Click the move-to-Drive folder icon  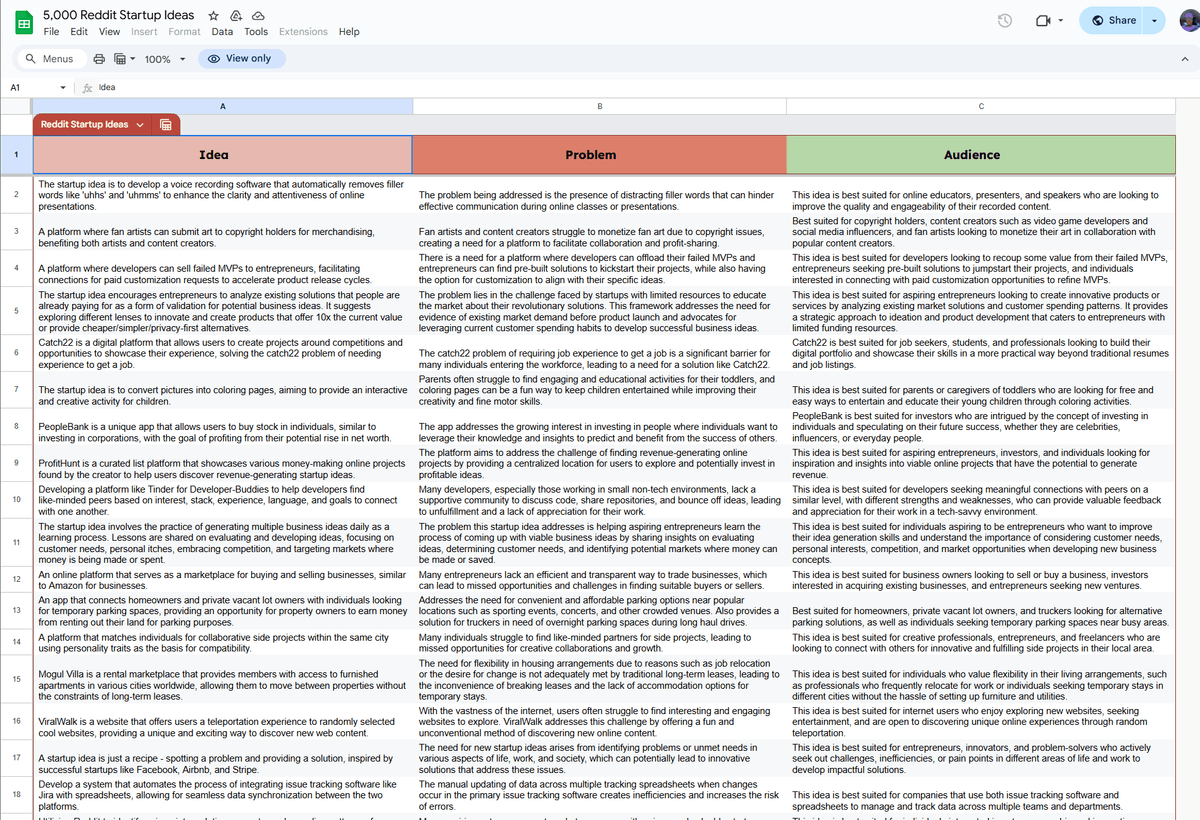(236, 17)
